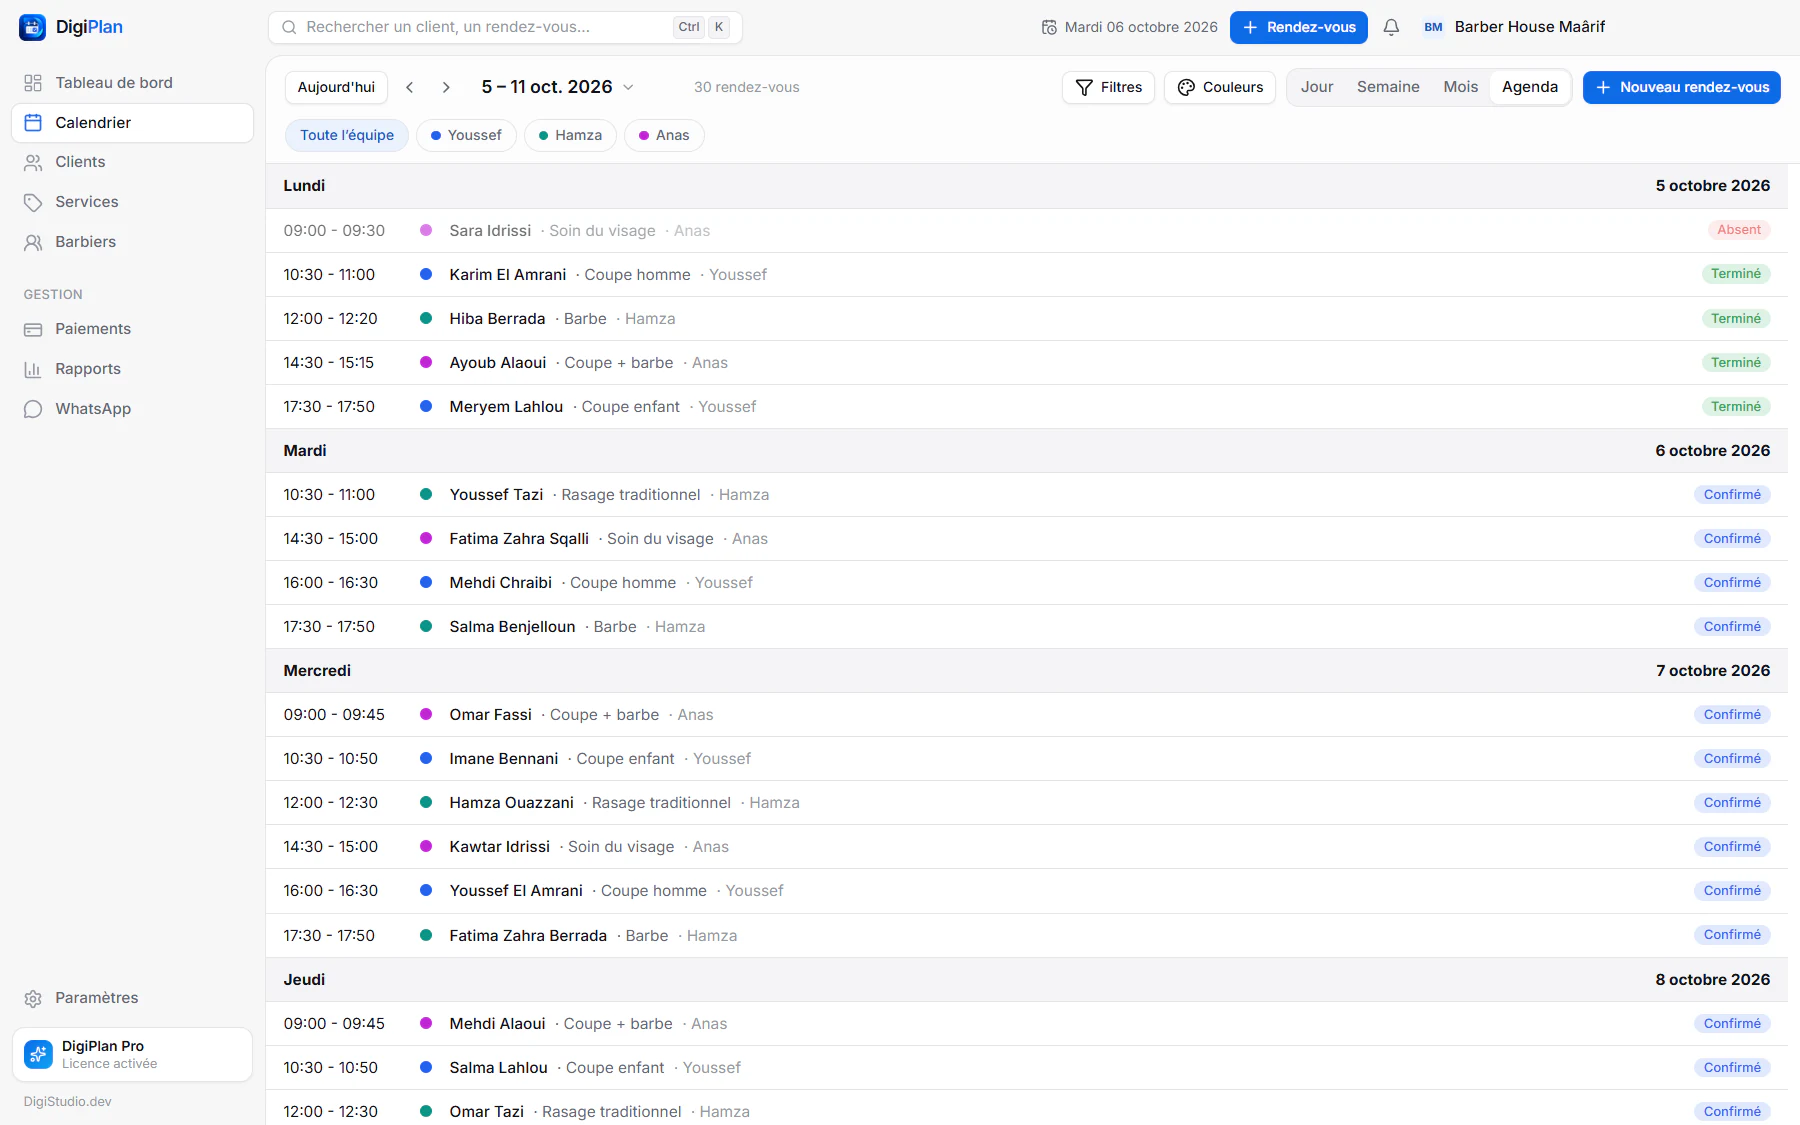This screenshot has height=1125, width=1800.
Task: Click the search magnifier icon
Action: point(289,27)
